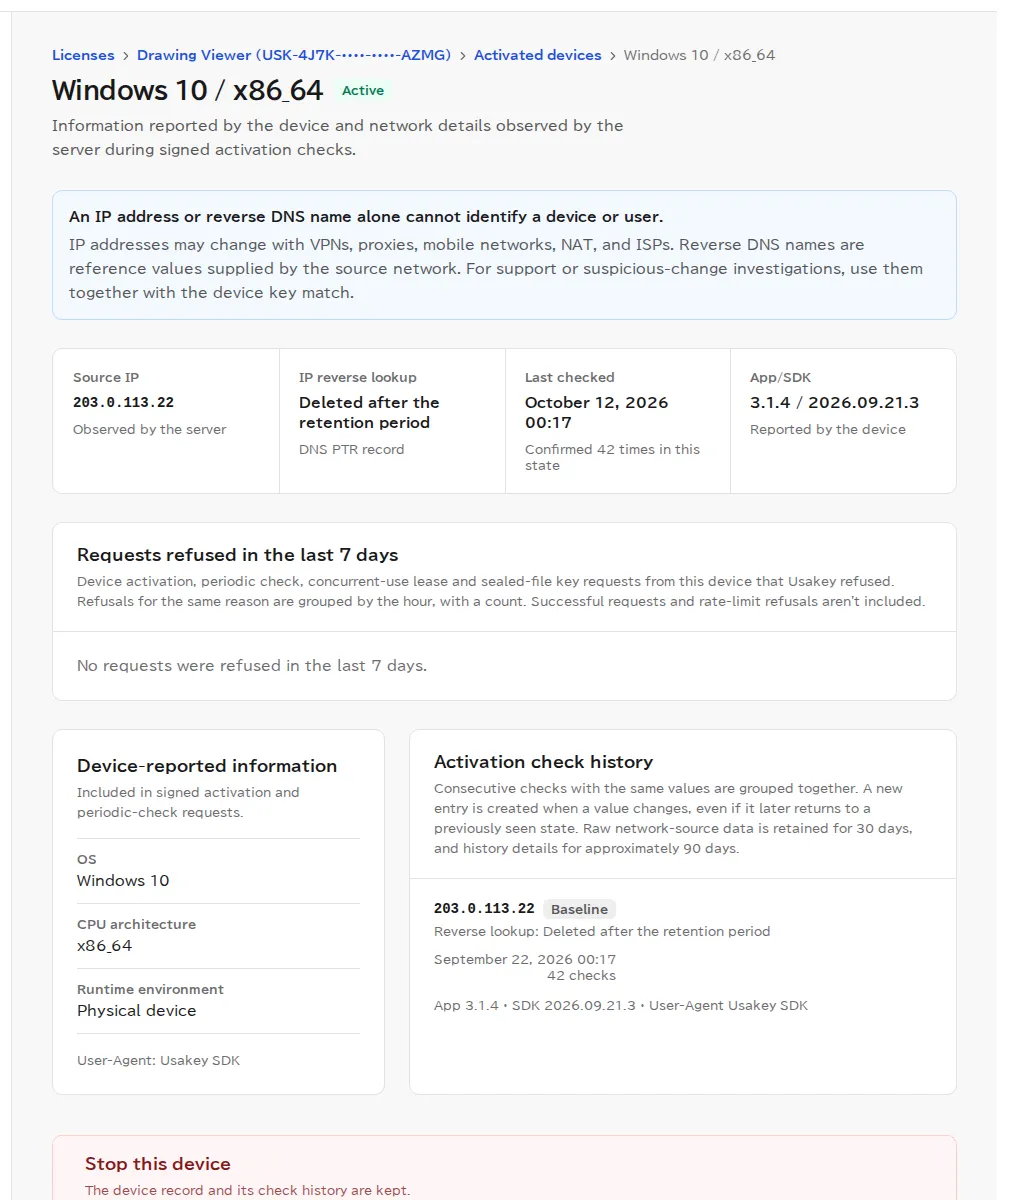
Task: Click the green Active status badge
Action: [x=363, y=90]
